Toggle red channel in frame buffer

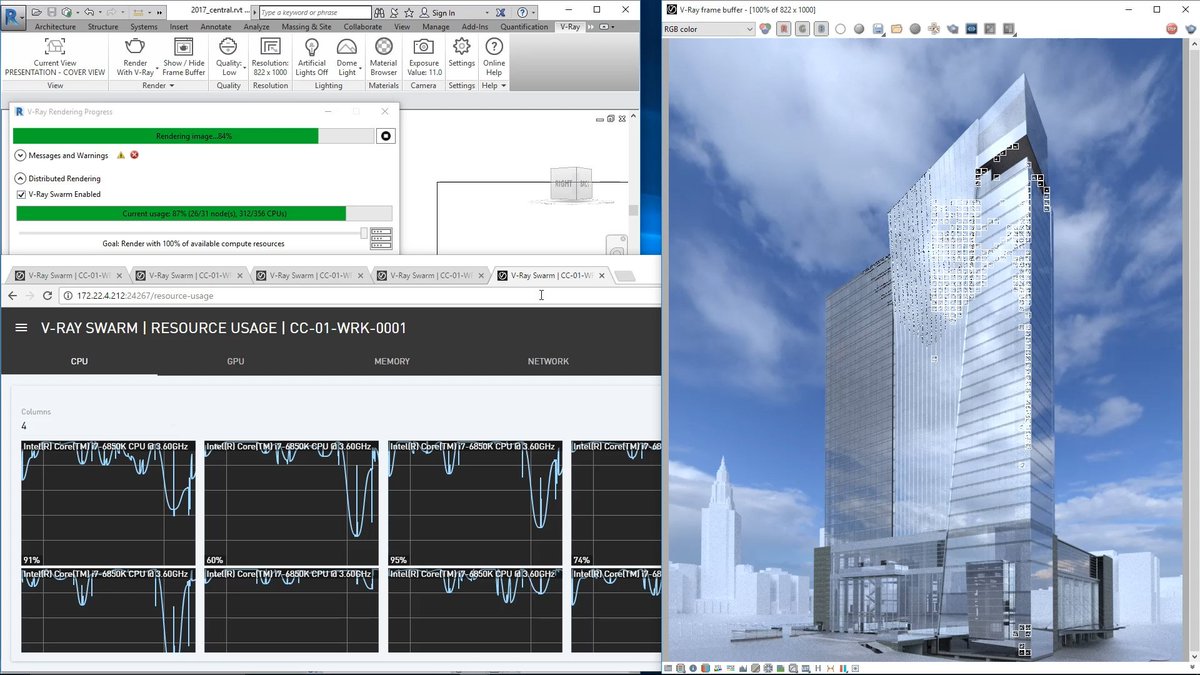click(785, 28)
